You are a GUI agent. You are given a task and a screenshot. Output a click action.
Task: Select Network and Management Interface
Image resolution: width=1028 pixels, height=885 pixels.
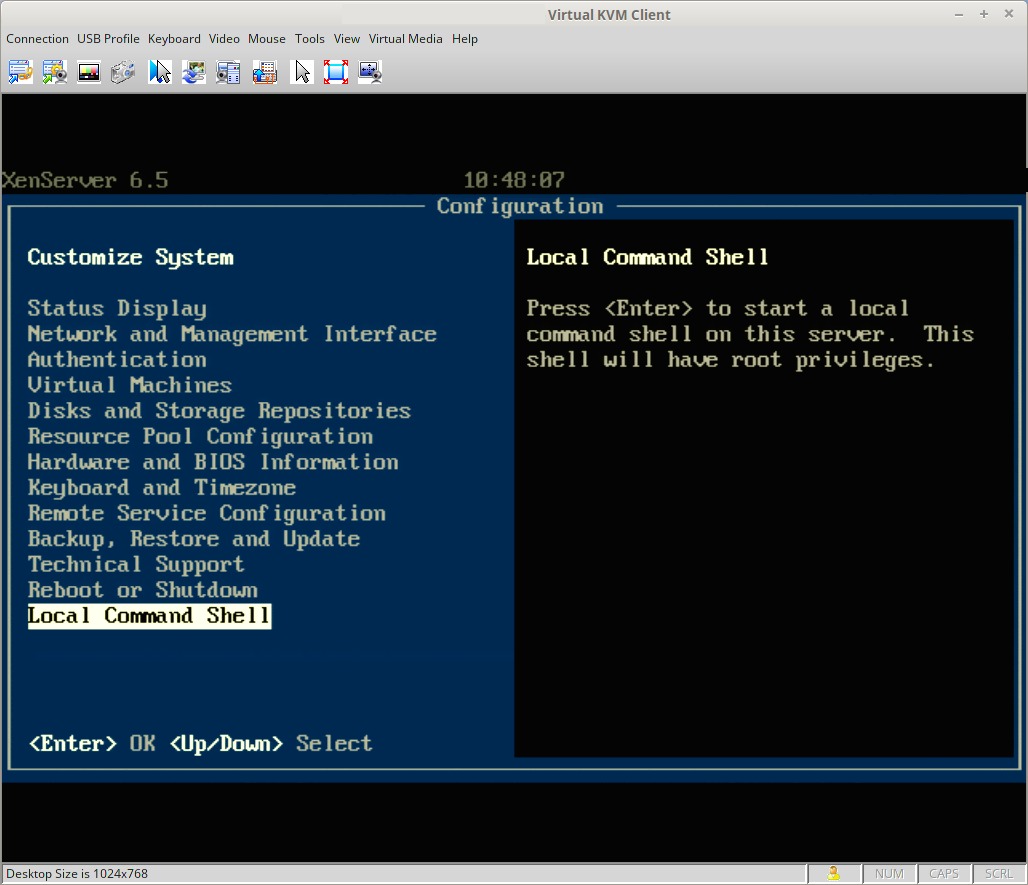(x=232, y=334)
